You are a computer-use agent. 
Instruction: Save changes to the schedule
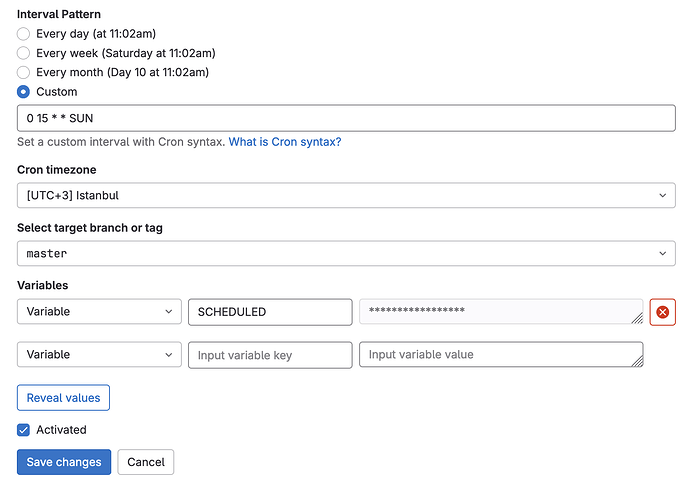point(64,462)
